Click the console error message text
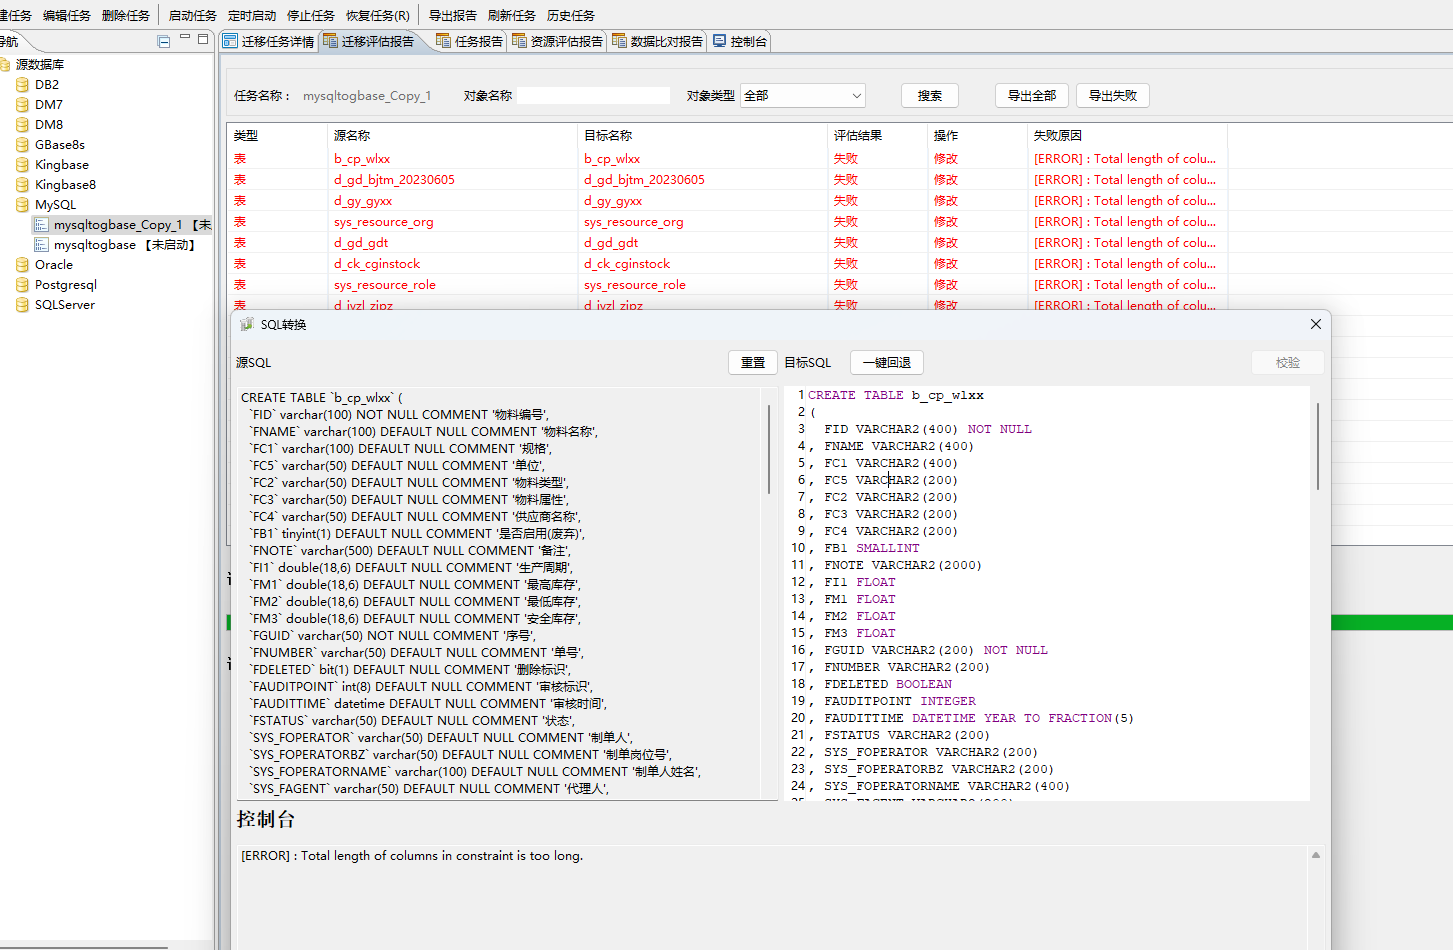The width and height of the screenshot is (1453, 950). tap(412, 856)
